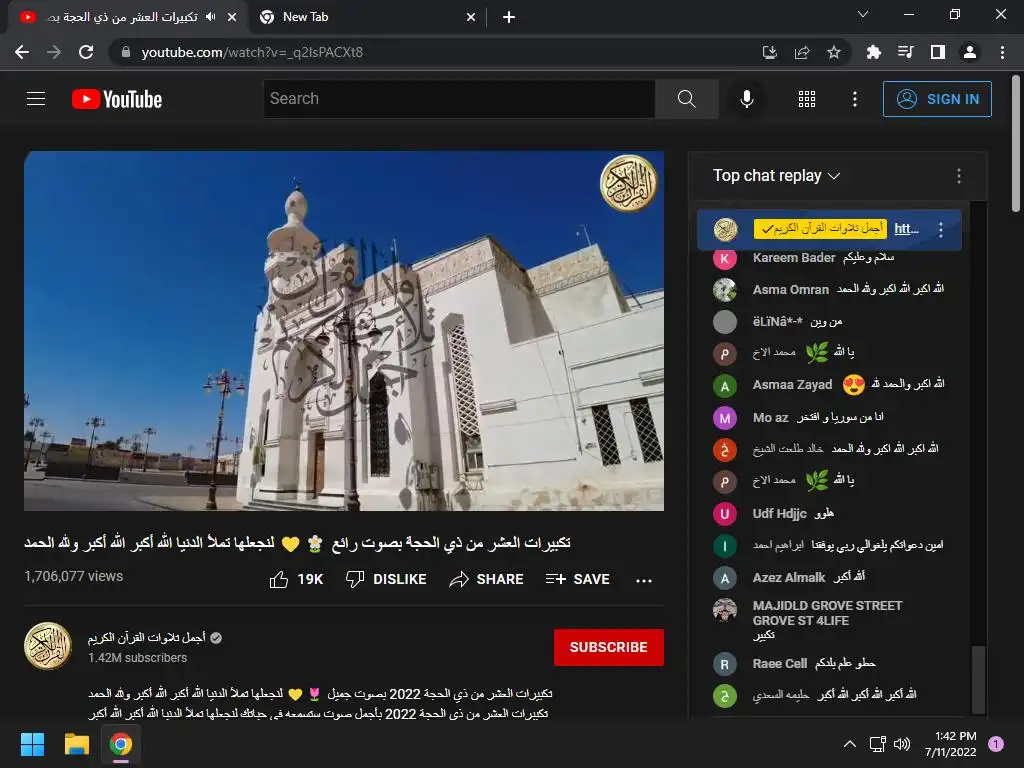Click the video player frame
The image size is (1024, 768).
pyautogui.click(x=344, y=331)
